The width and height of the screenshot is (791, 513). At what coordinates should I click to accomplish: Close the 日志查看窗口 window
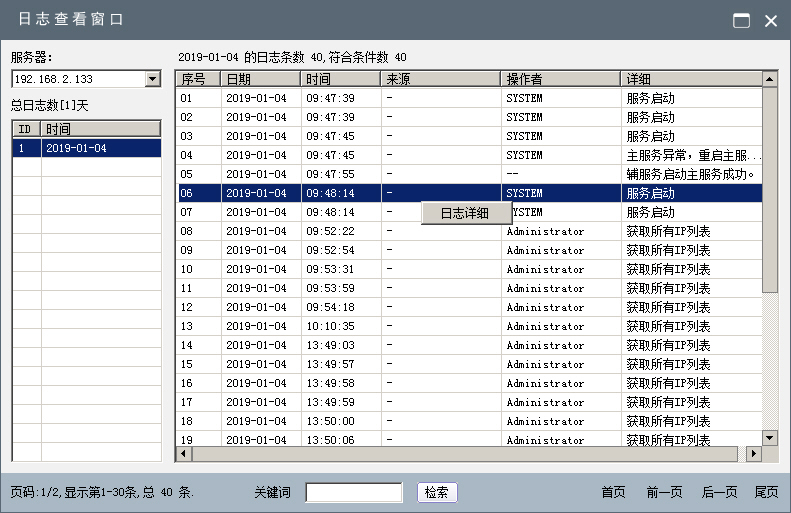(771, 20)
